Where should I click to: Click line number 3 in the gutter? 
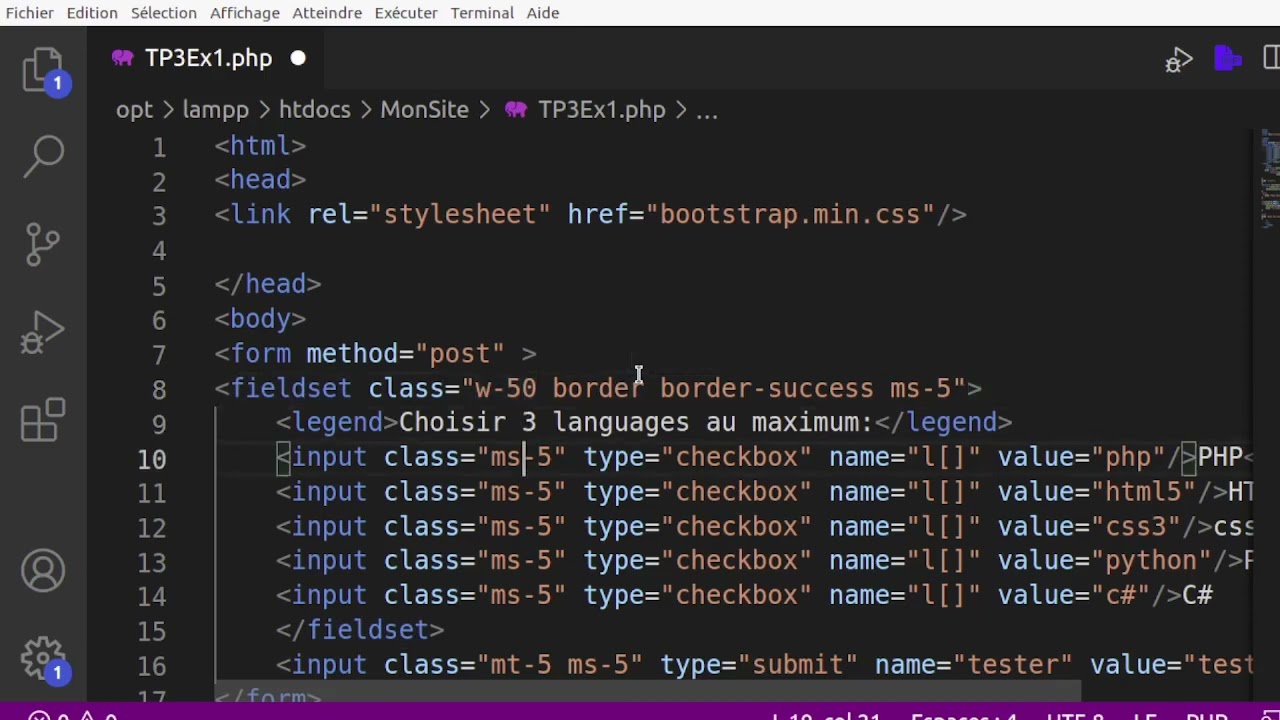(159, 216)
